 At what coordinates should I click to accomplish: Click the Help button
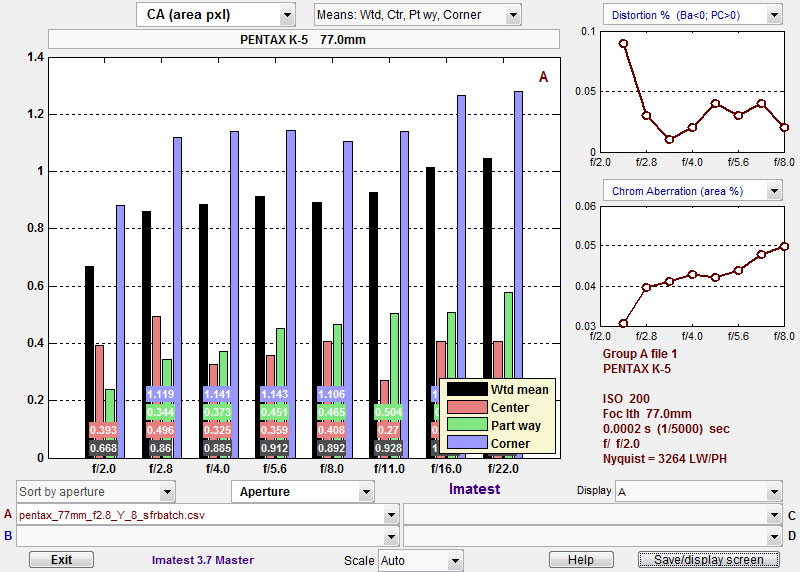pos(581,560)
